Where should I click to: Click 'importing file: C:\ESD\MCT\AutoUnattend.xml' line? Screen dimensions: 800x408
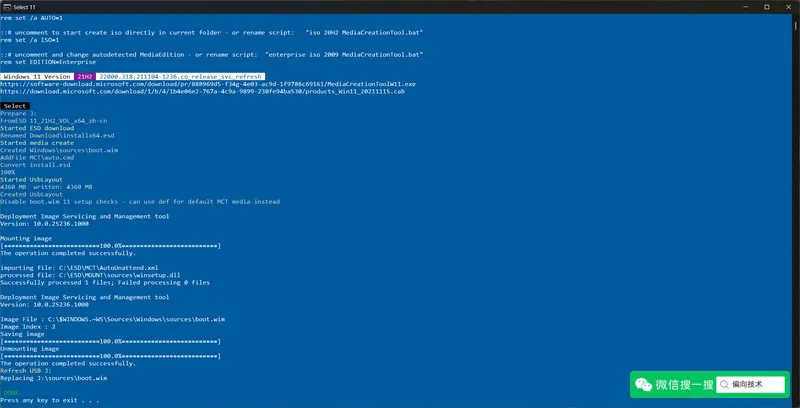[x=79, y=268]
